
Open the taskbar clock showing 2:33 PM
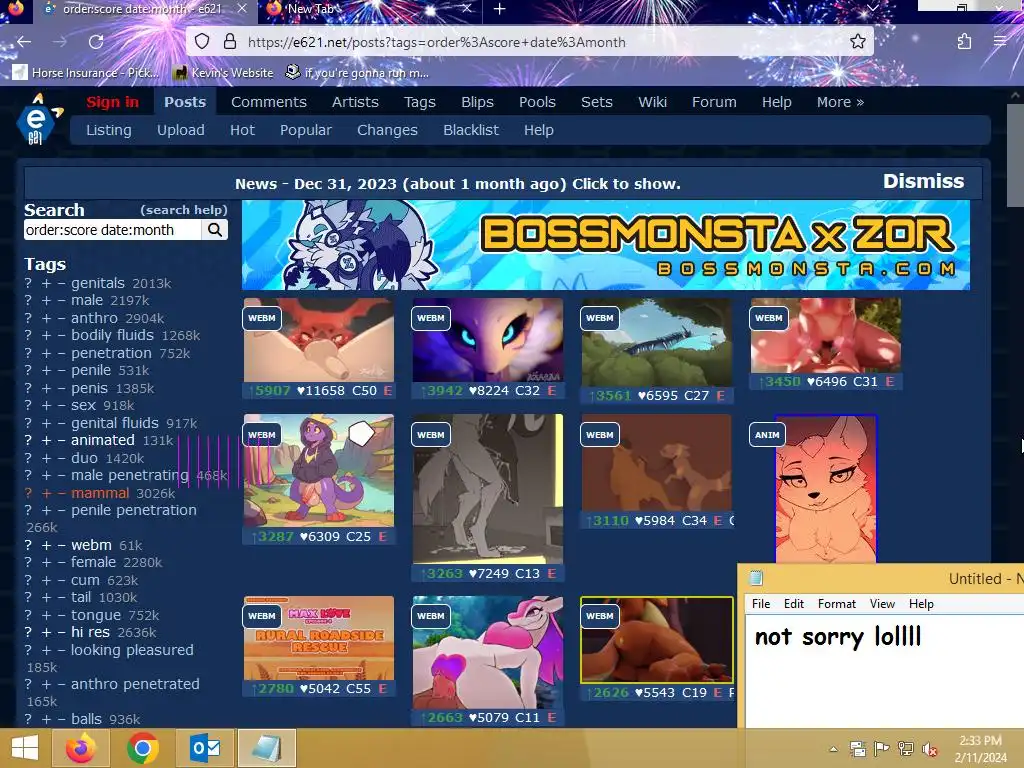pyautogui.click(x=980, y=749)
